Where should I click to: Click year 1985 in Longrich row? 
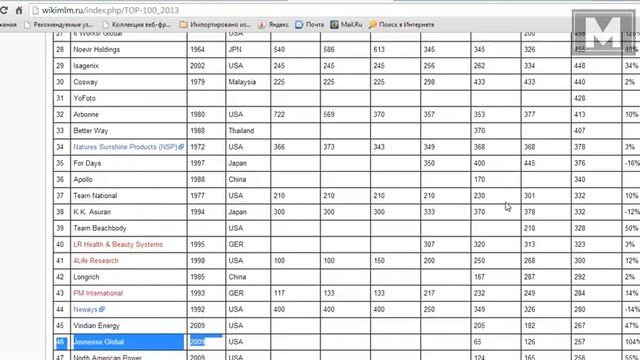click(206, 277)
